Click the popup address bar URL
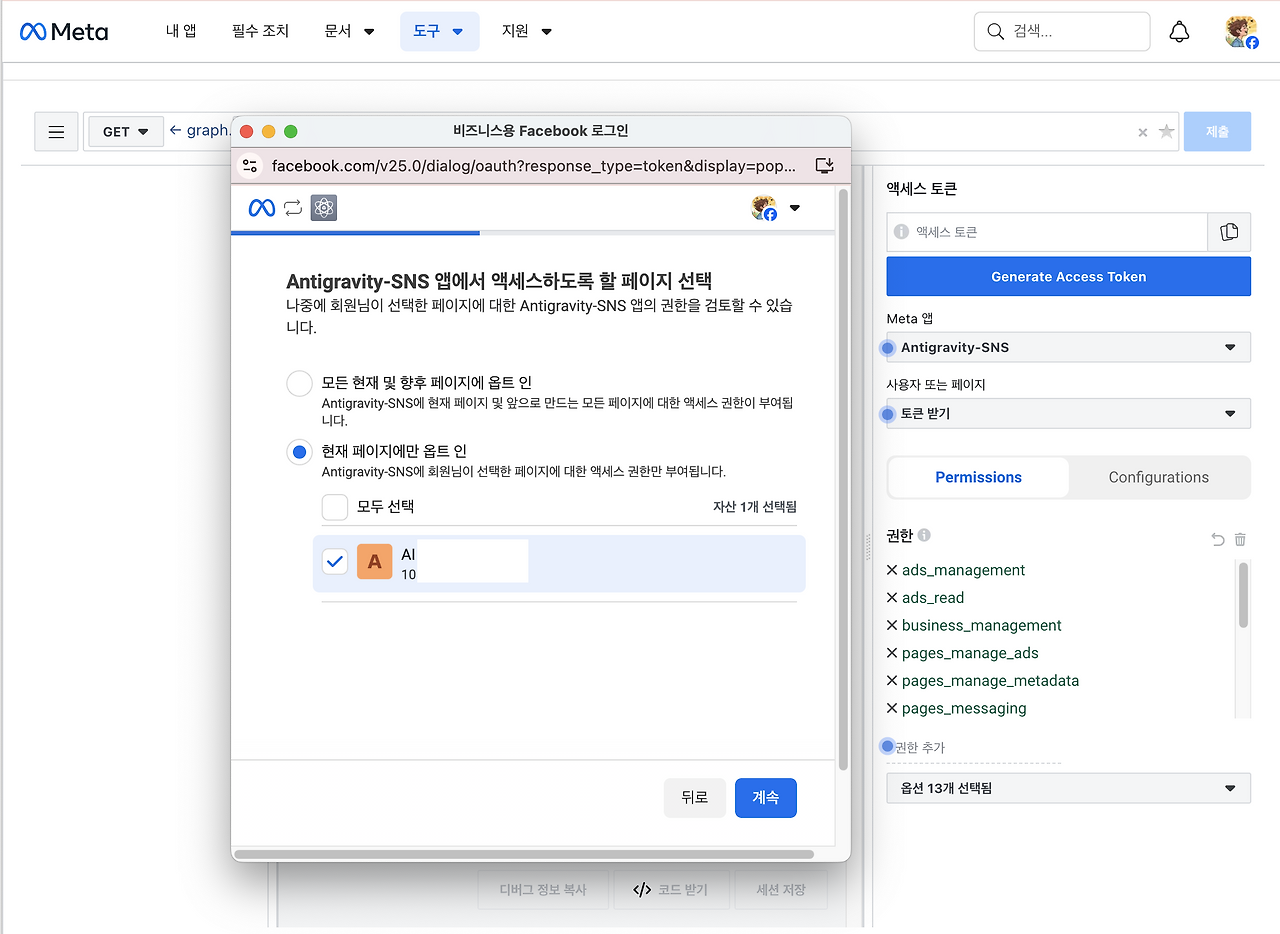The image size is (1280, 934). click(534, 166)
